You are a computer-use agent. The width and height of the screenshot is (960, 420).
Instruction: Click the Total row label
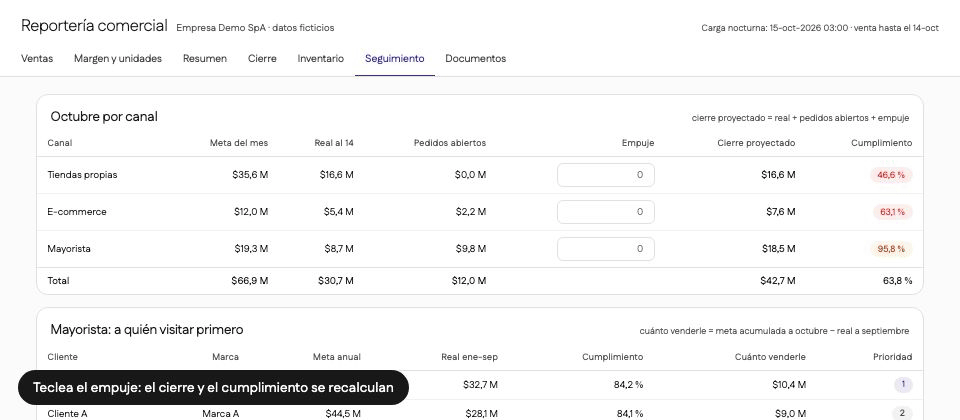coord(58,281)
